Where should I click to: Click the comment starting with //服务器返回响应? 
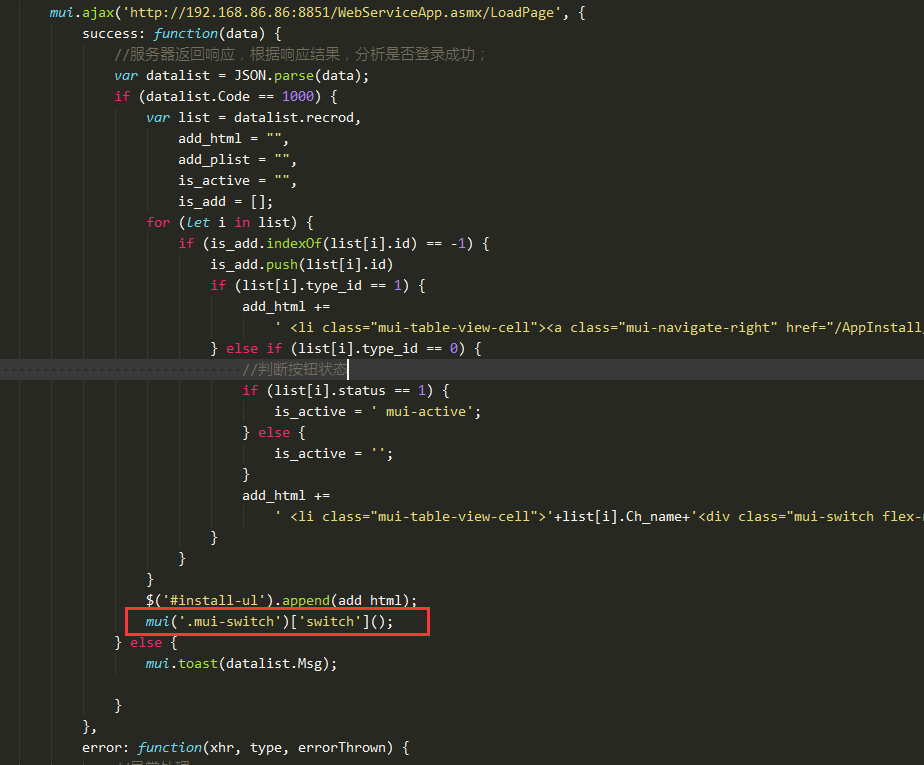coord(299,55)
